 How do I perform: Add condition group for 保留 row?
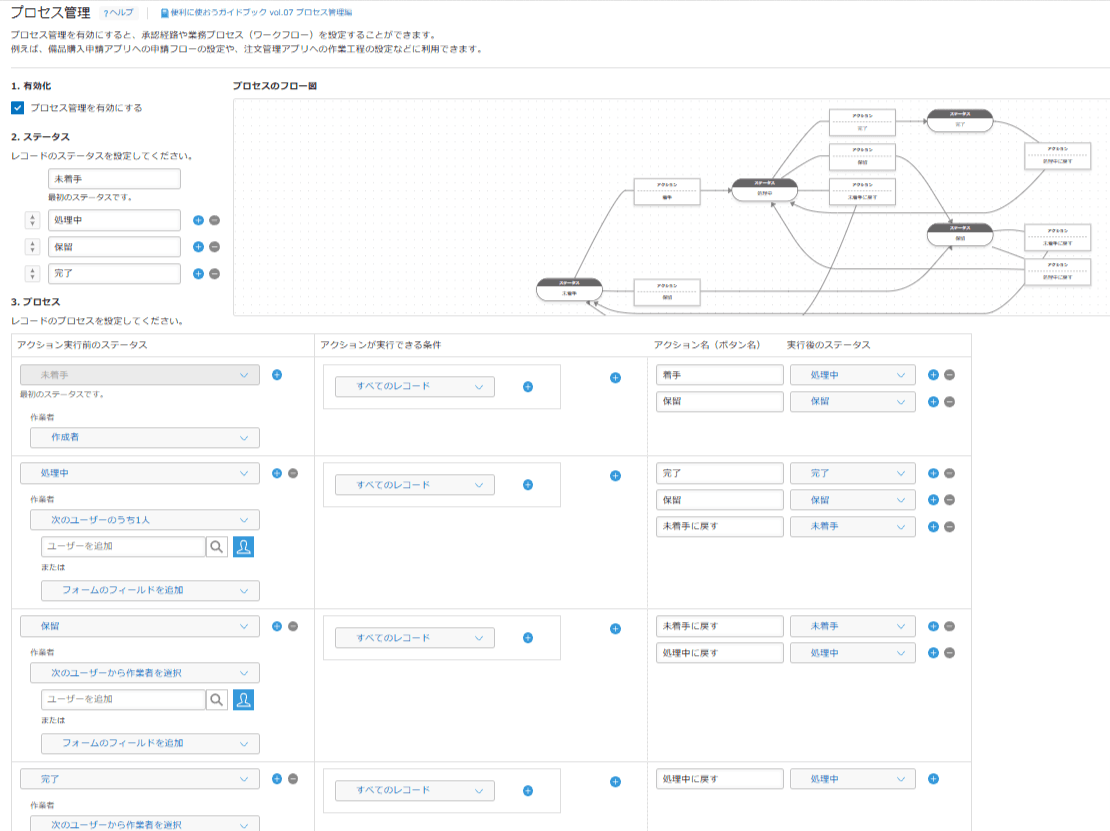point(615,629)
